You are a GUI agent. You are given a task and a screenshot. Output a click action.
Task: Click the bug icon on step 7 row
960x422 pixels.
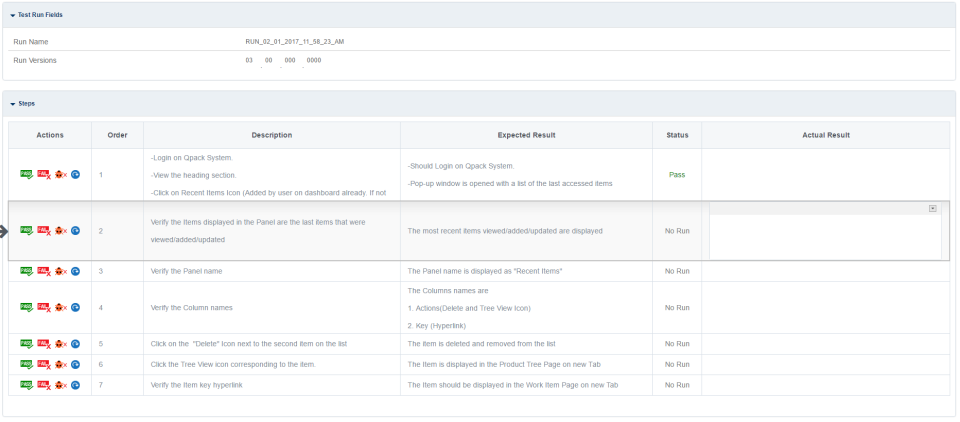(x=60, y=385)
